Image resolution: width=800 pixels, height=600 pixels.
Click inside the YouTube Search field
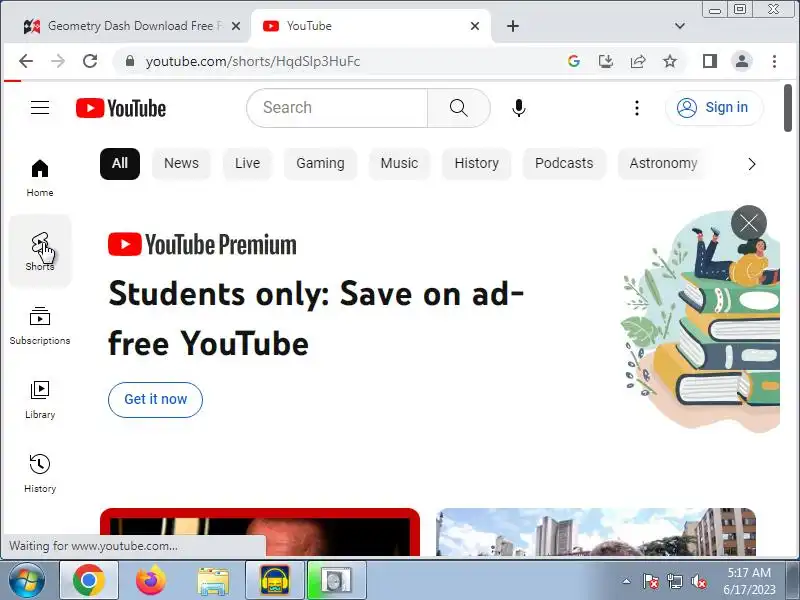[337, 108]
